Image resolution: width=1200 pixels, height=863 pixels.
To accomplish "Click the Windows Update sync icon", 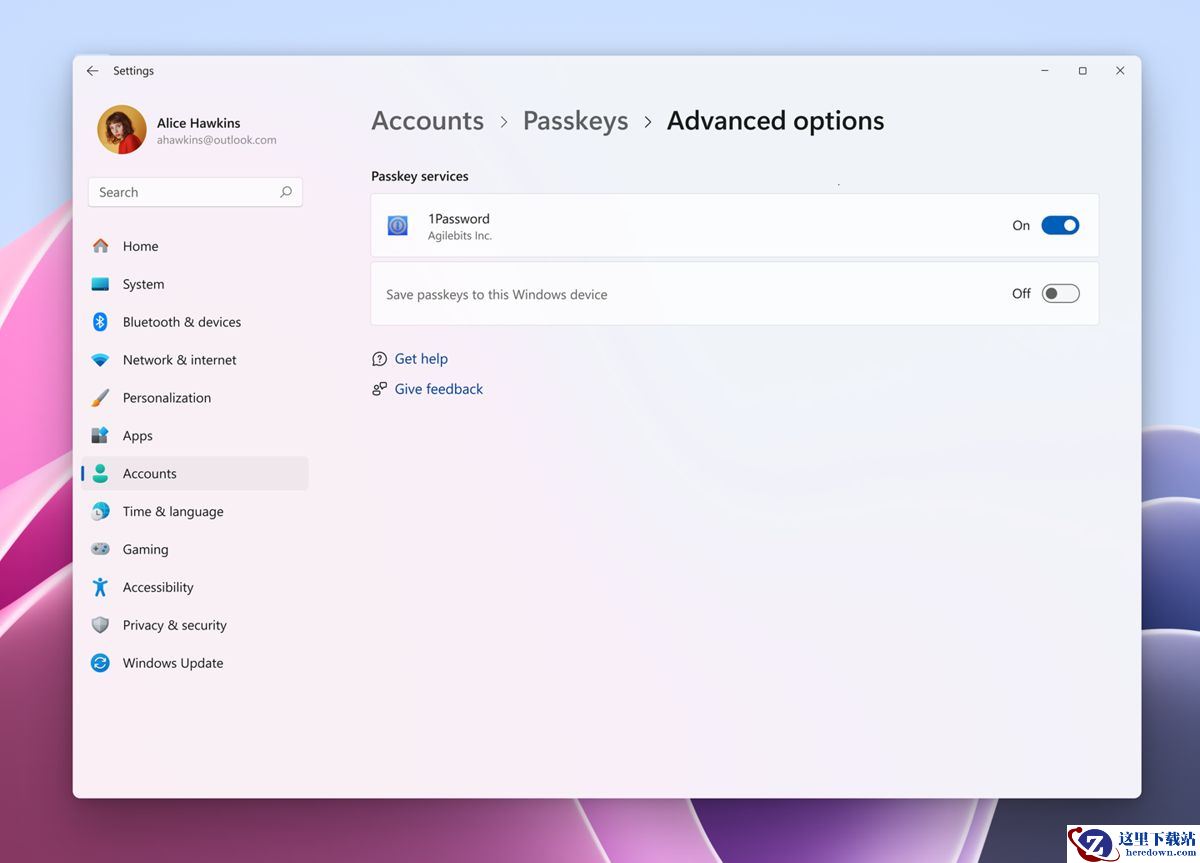I will tap(100, 663).
